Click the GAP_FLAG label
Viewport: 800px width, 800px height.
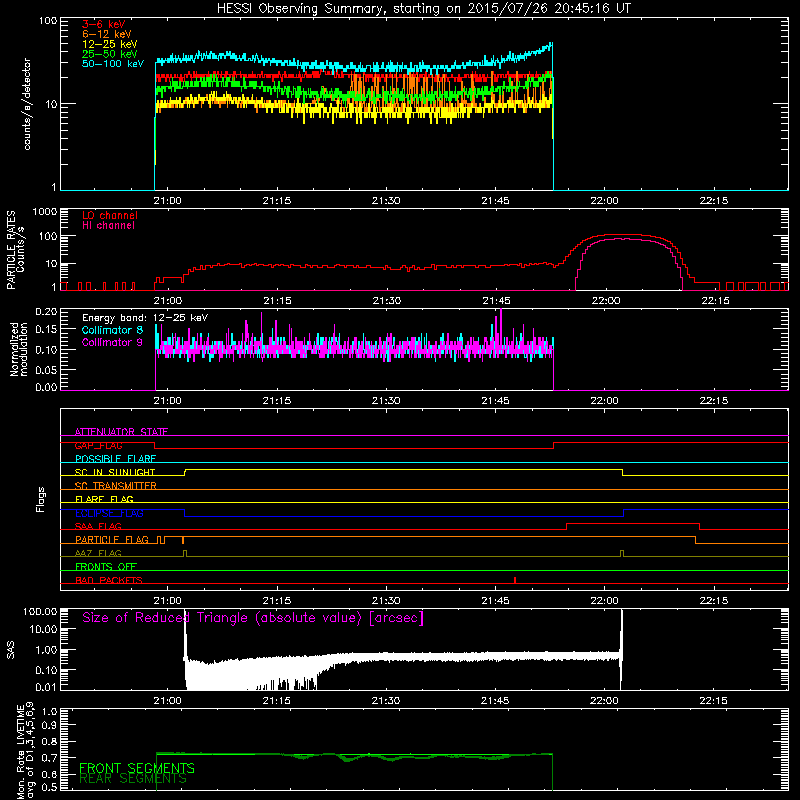point(98,445)
